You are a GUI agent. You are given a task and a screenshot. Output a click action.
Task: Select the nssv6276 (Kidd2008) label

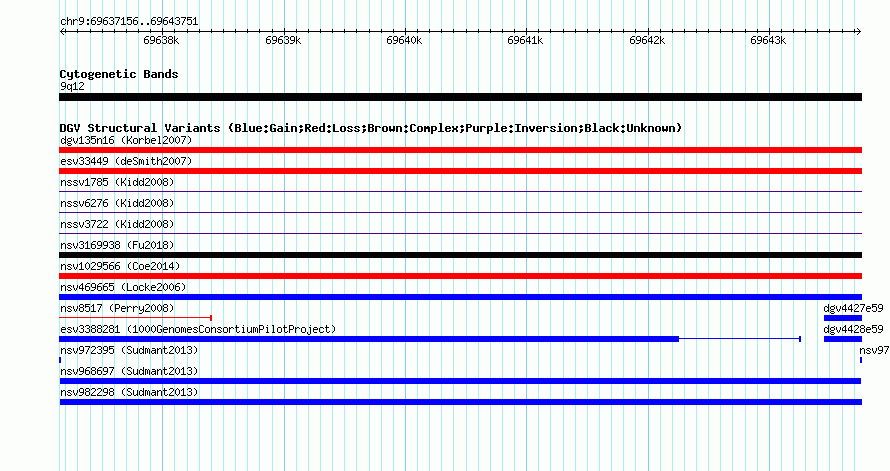point(117,203)
